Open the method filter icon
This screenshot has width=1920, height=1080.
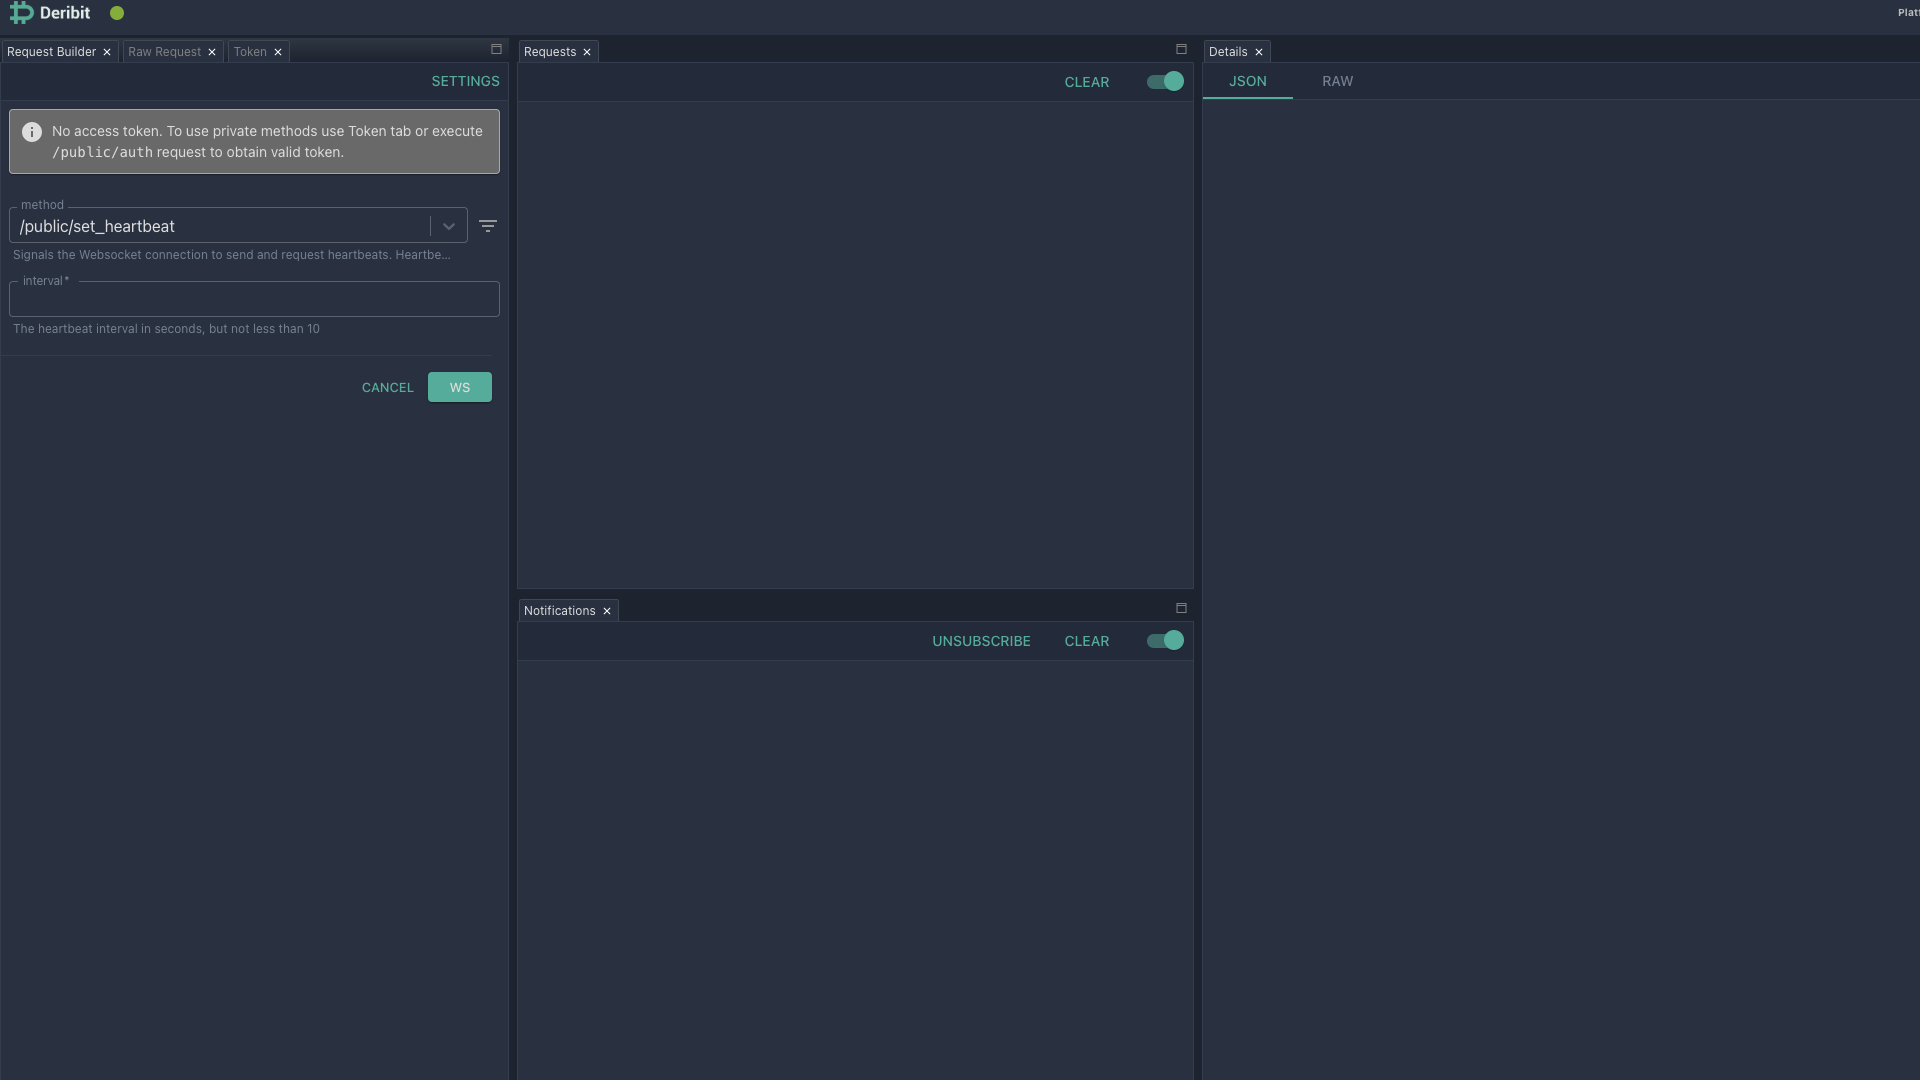(488, 226)
